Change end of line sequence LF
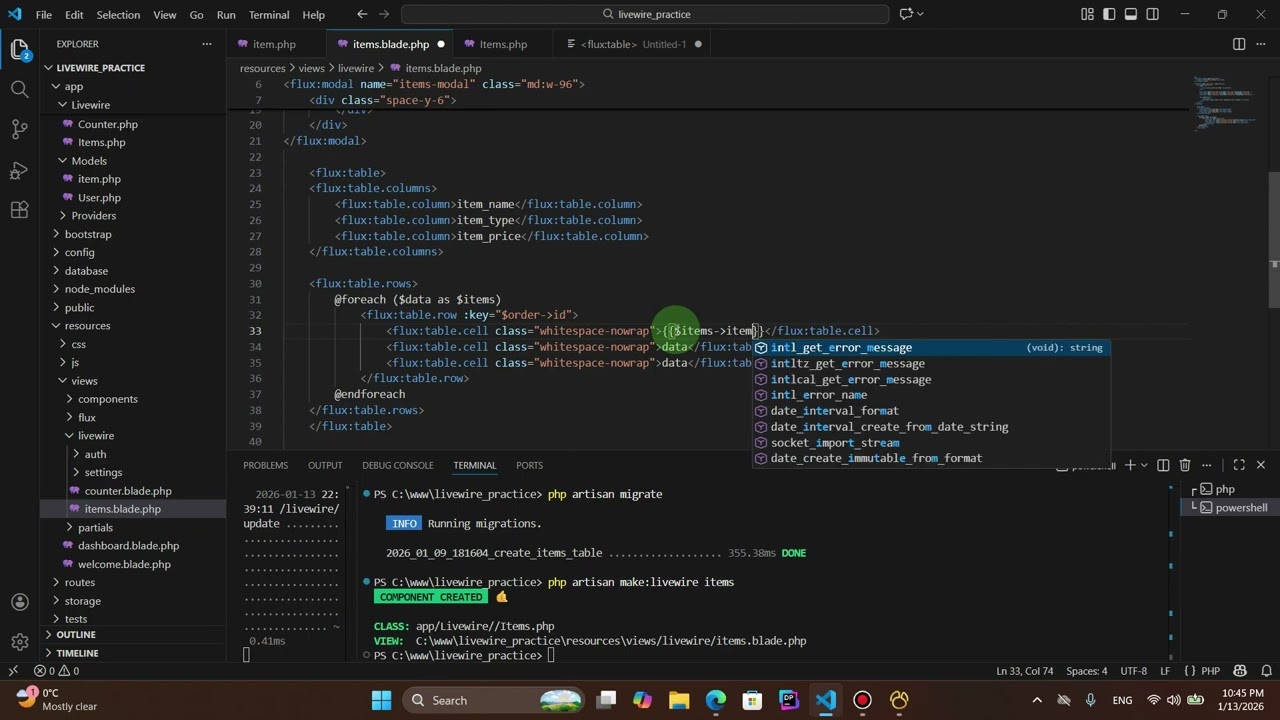The width and height of the screenshot is (1280, 720). click(1165, 671)
